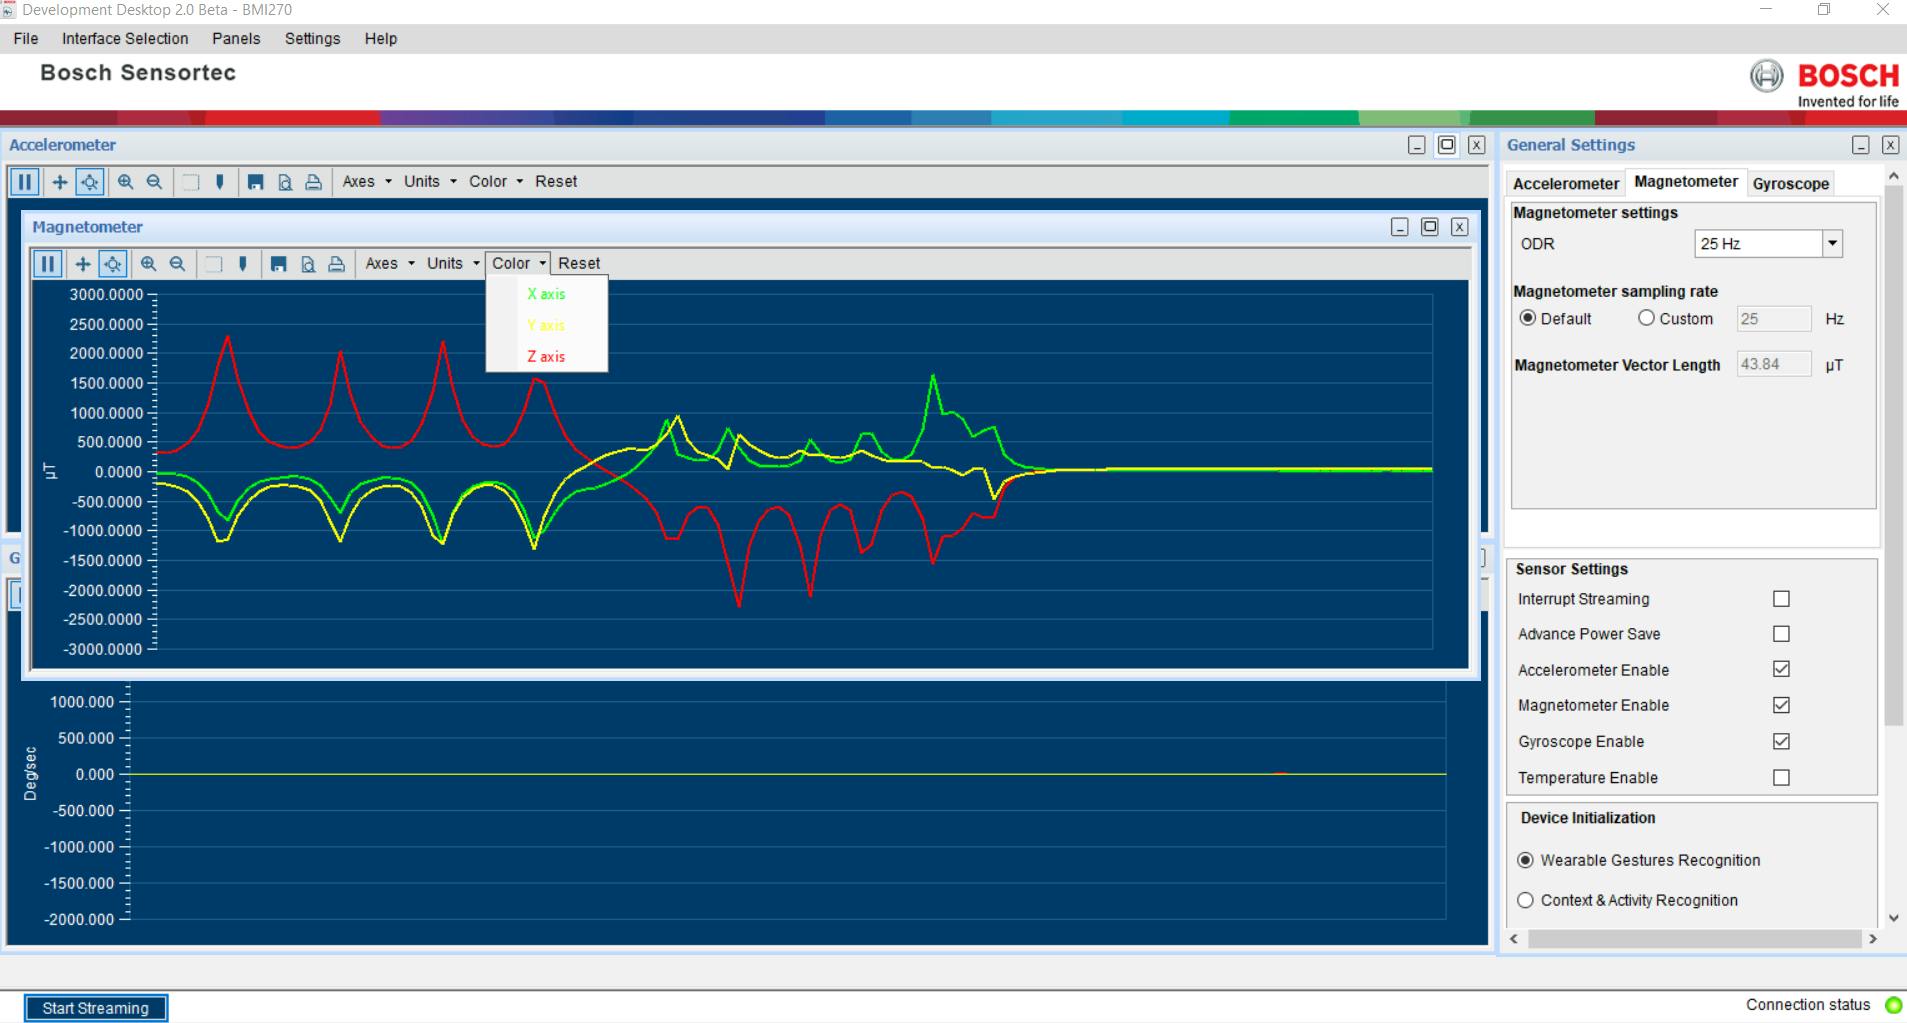1907x1023 pixels.
Task: Click the marker tool in Accelerometer toolbar
Action: [220, 182]
